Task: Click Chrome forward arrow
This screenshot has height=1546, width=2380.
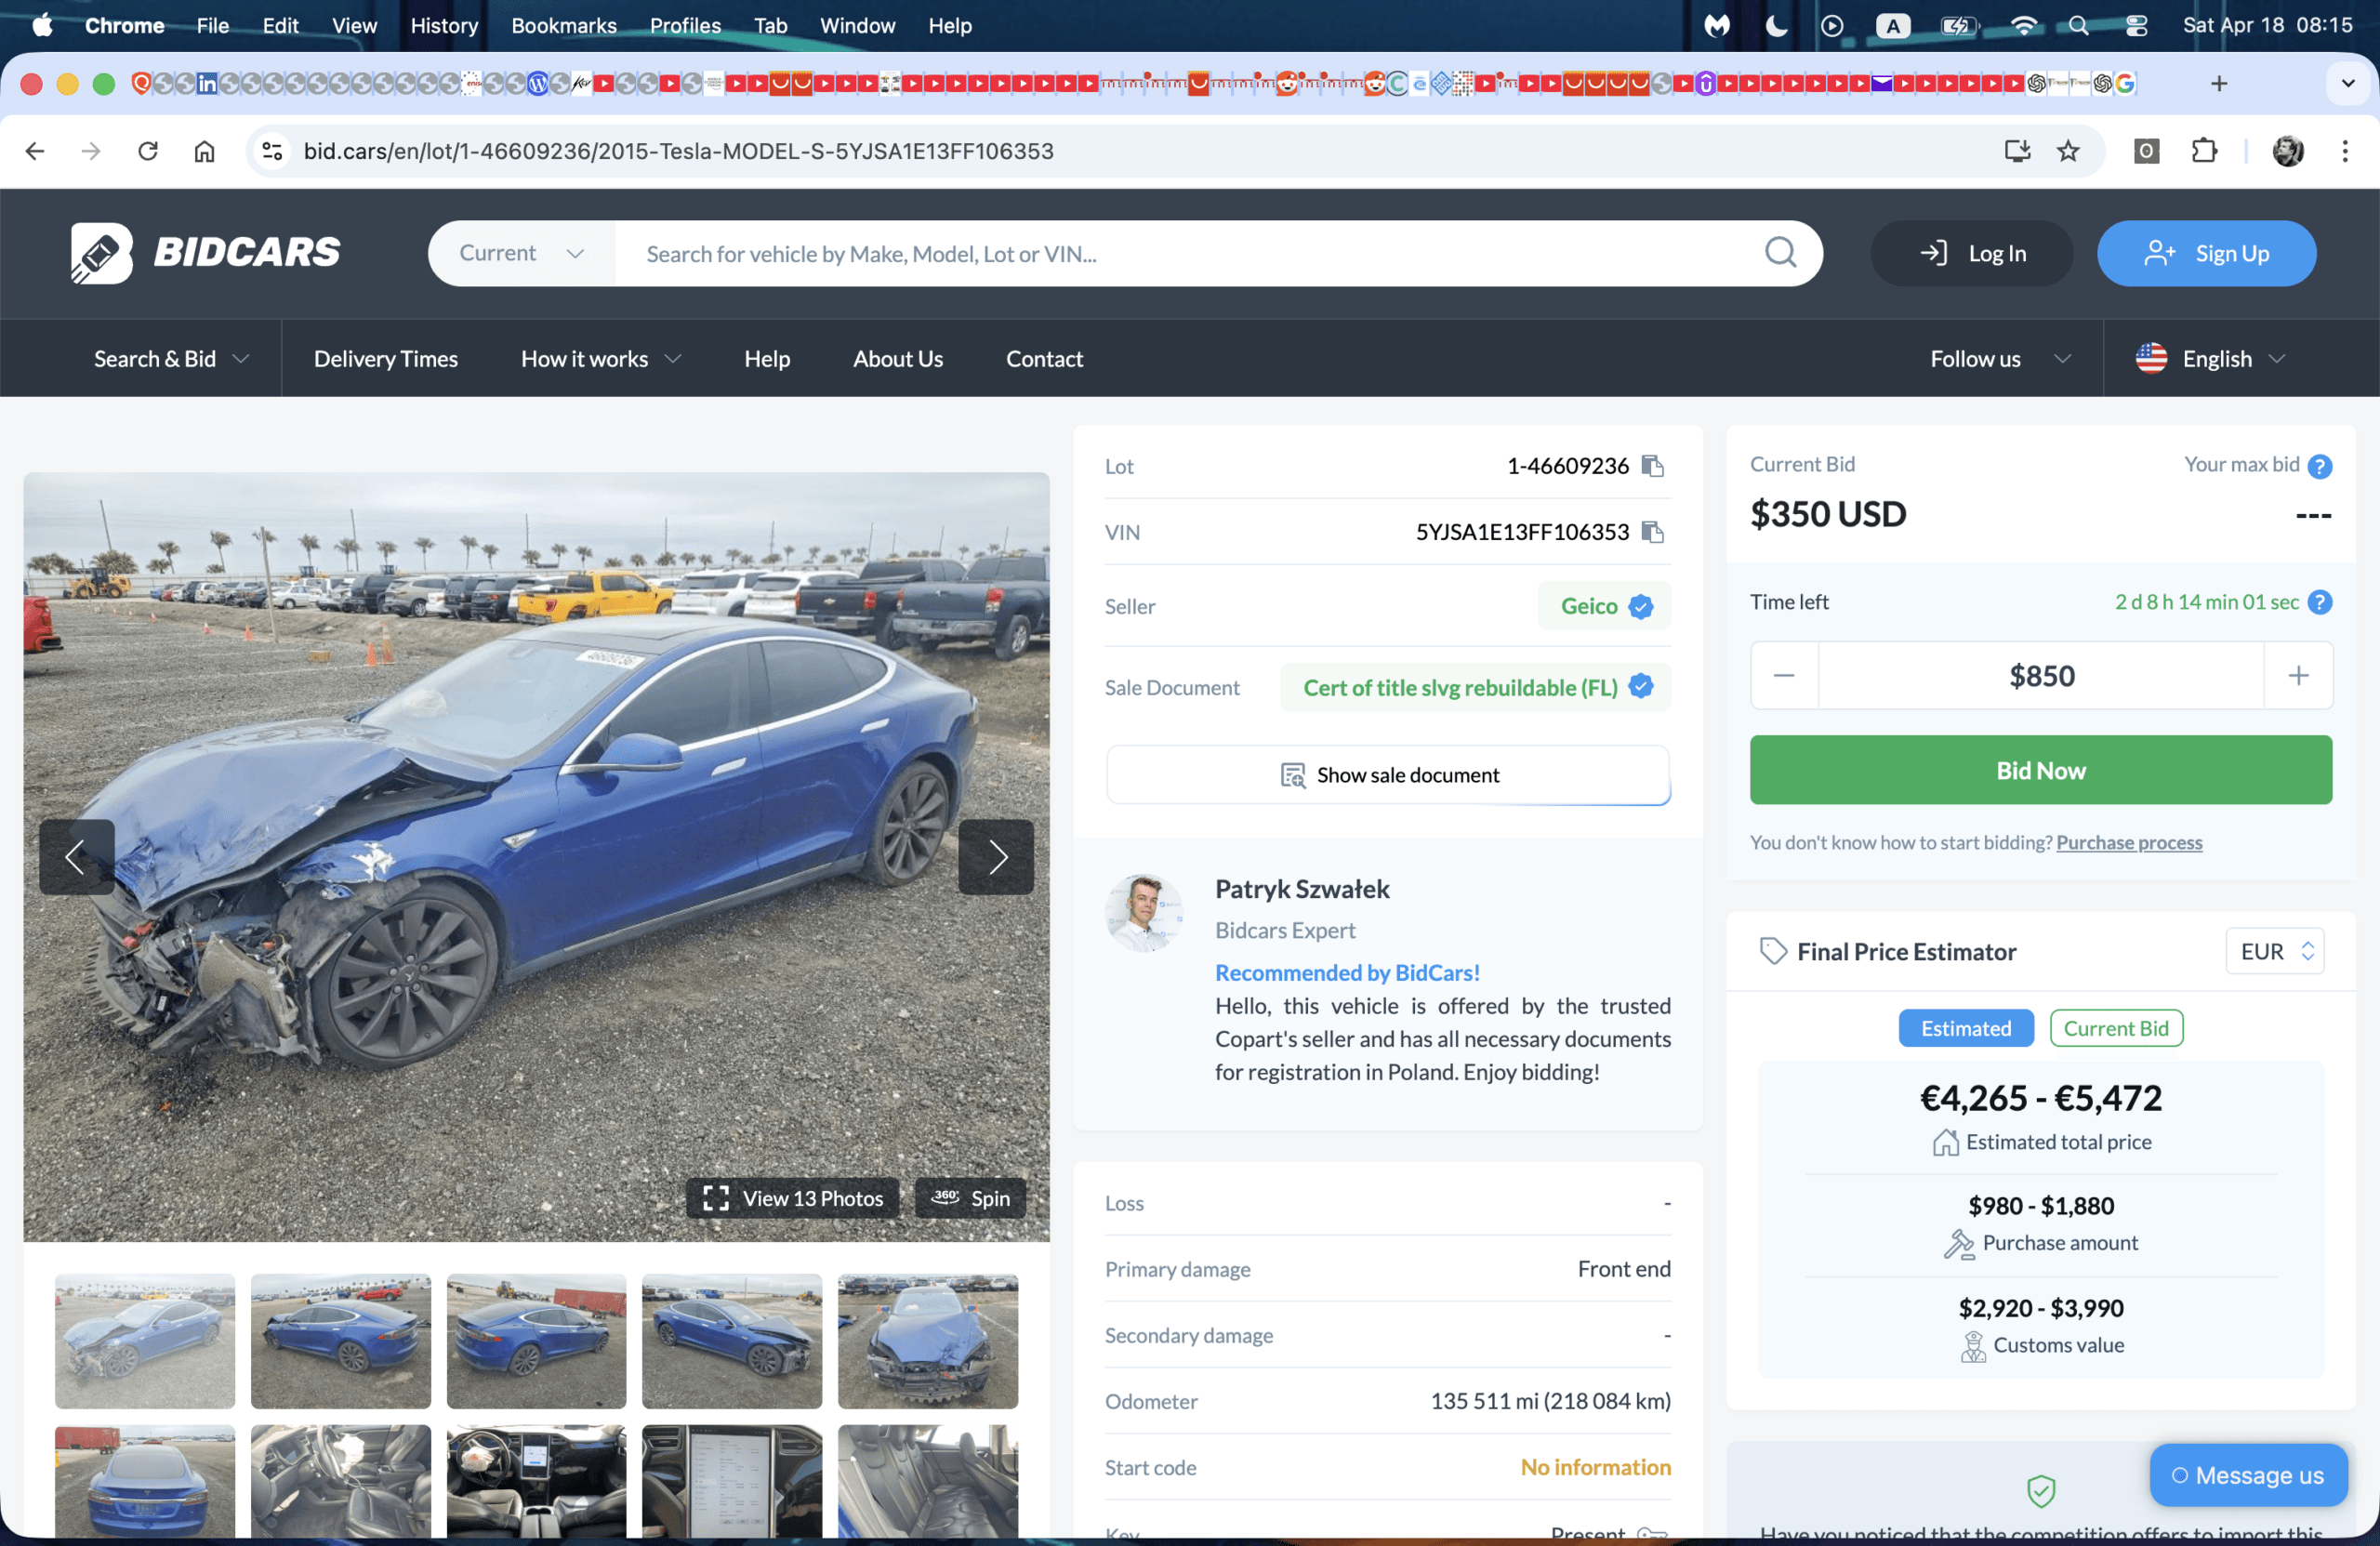Action: click(x=91, y=151)
